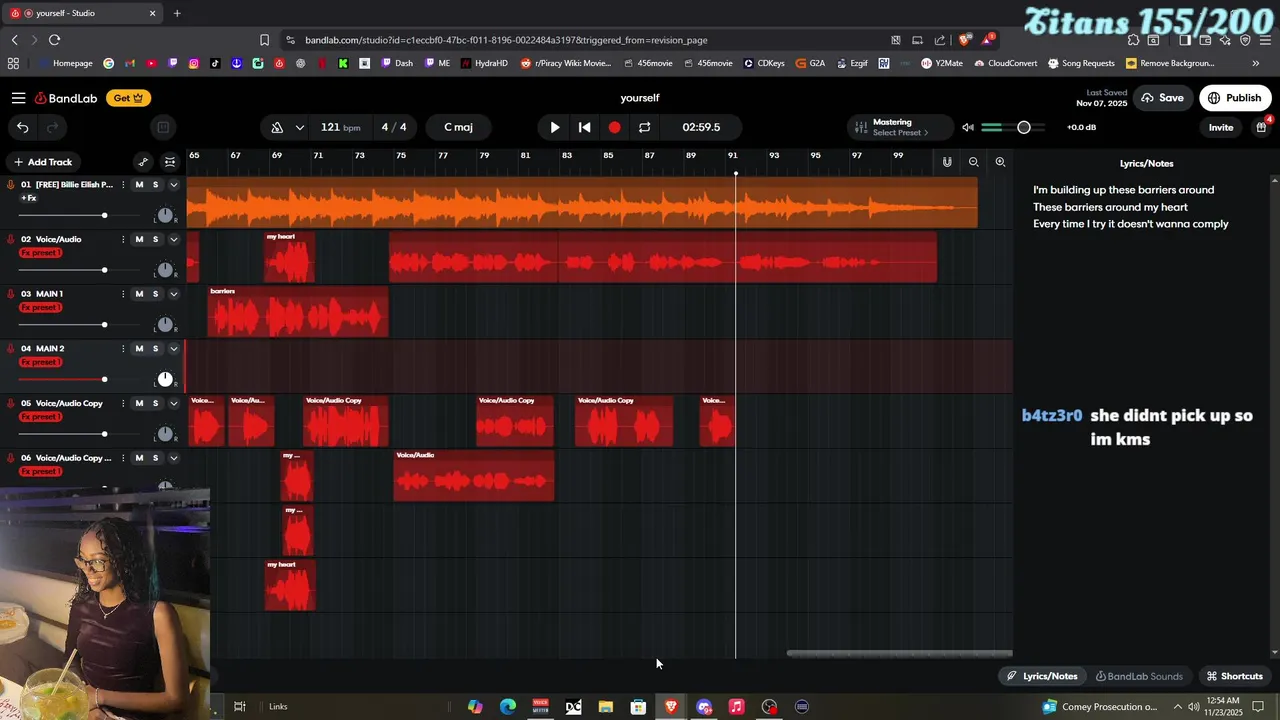Click the horizontal timeline scrollbar
This screenshot has height=720, width=1280.
pos(899,654)
